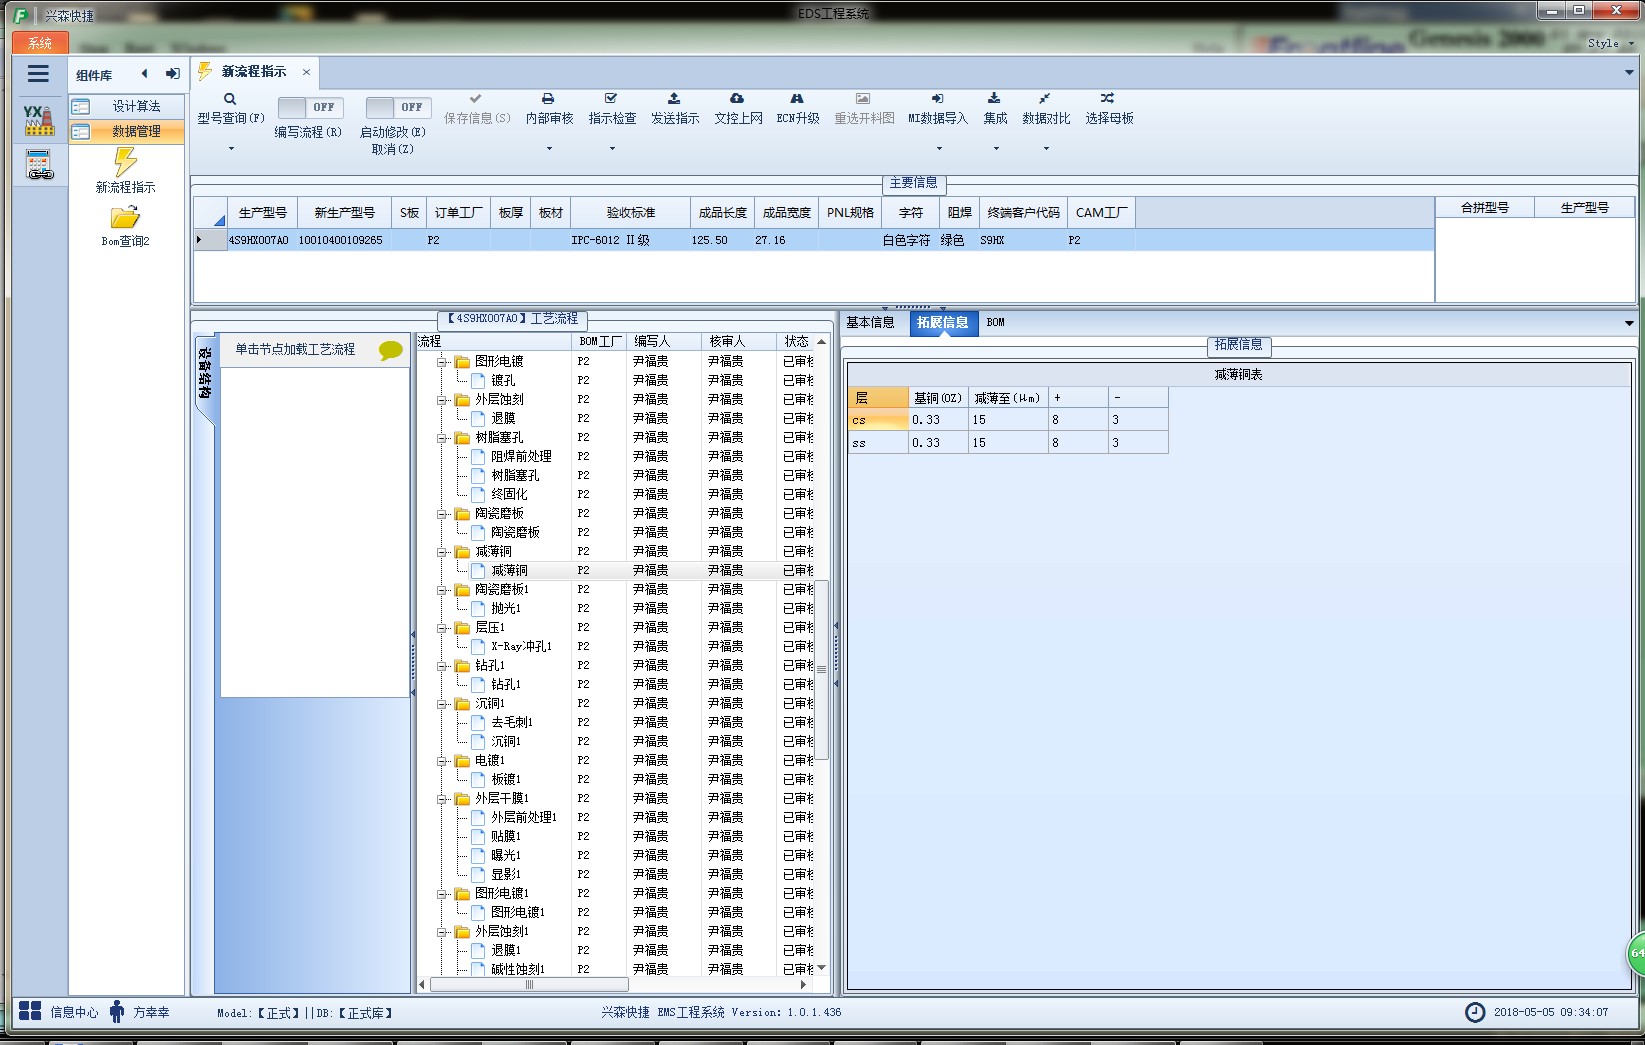Image resolution: width=1645 pixels, height=1045 pixels.
Task: Click the green 64 badge at right edge
Action: pyautogui.click(x=1637, y=954)
